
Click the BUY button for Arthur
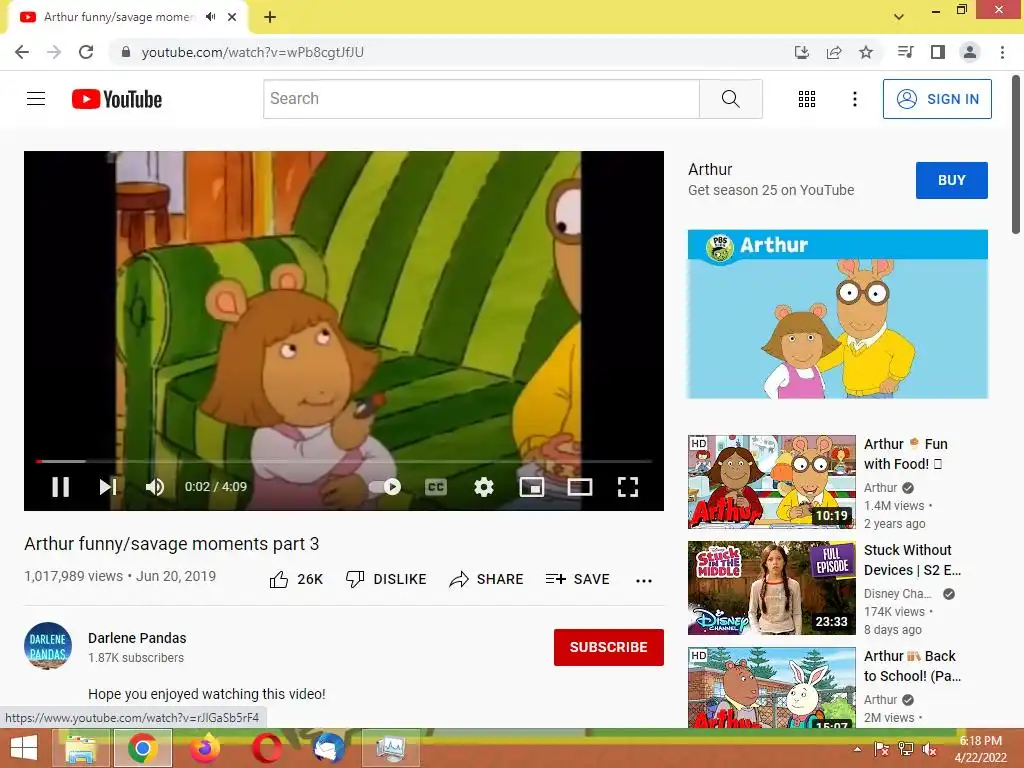click(952, 180)
